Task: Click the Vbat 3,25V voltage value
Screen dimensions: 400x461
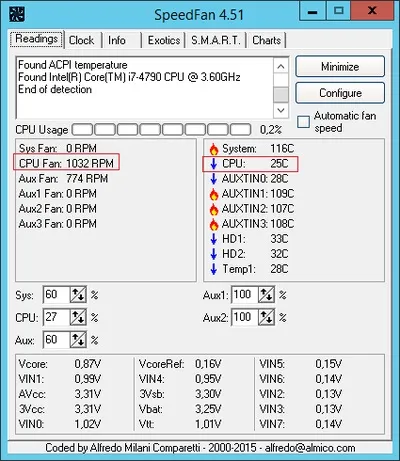Action: [x=208, y=409]
